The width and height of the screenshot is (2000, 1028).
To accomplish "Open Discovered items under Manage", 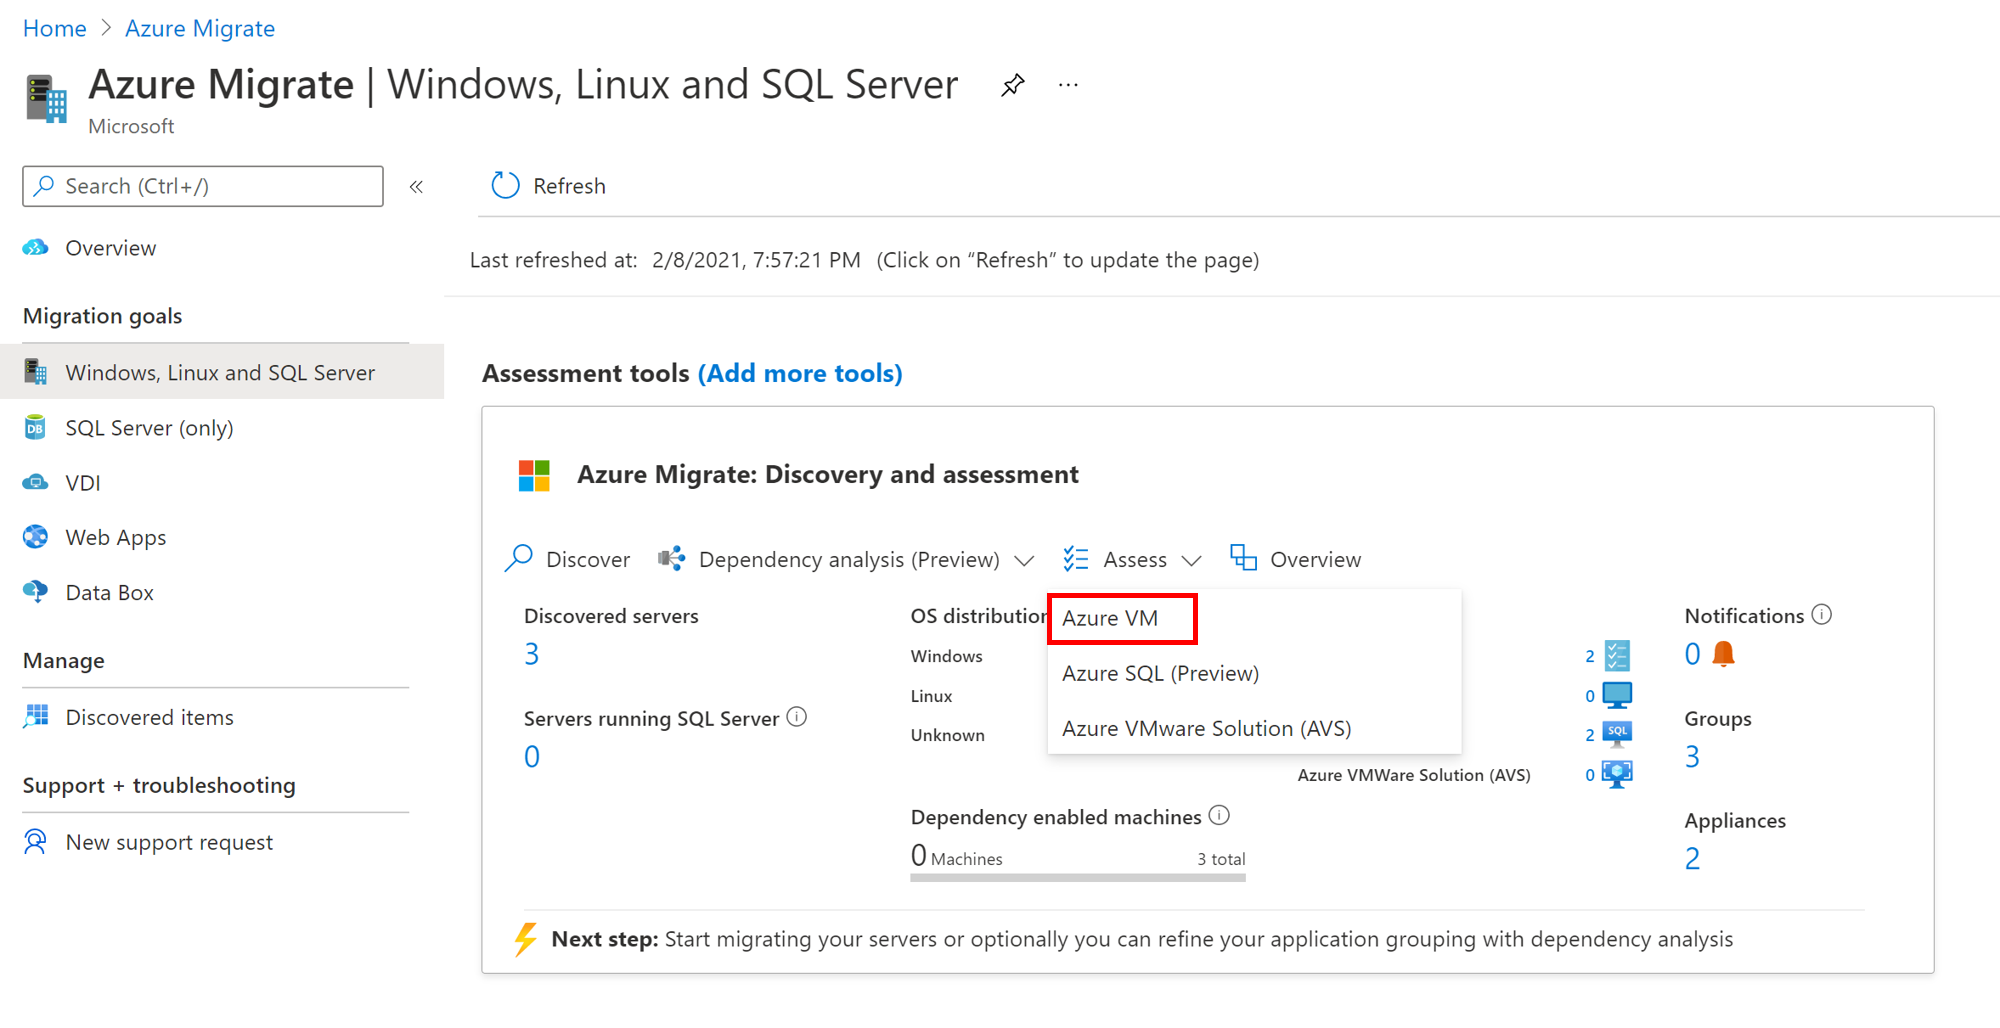I will (149, 717).
